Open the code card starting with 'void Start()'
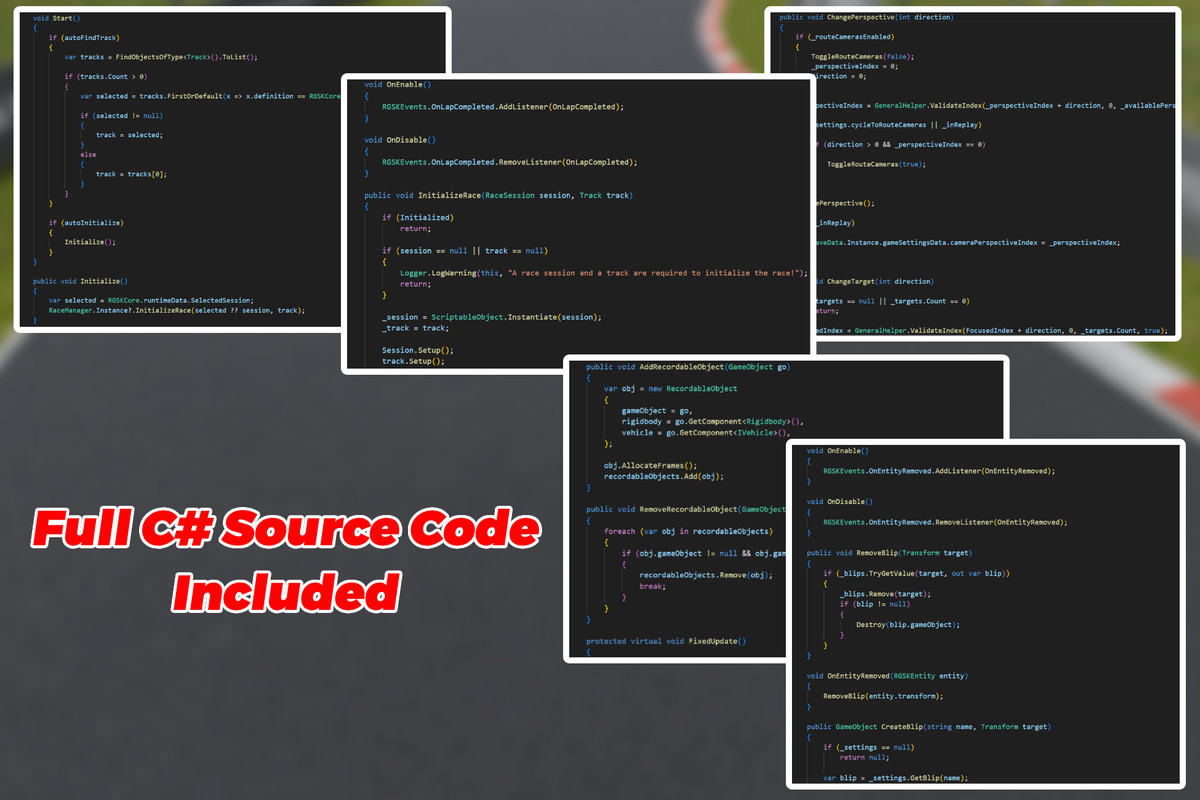The width and height of the screenshot is (1200, 800). click(x=231, y=169)
